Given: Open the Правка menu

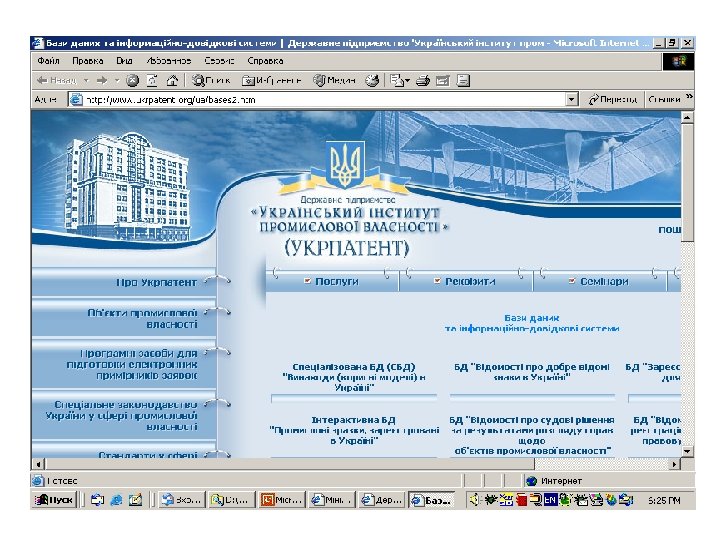Looking at the screenshot, I should tap(87, 61).
